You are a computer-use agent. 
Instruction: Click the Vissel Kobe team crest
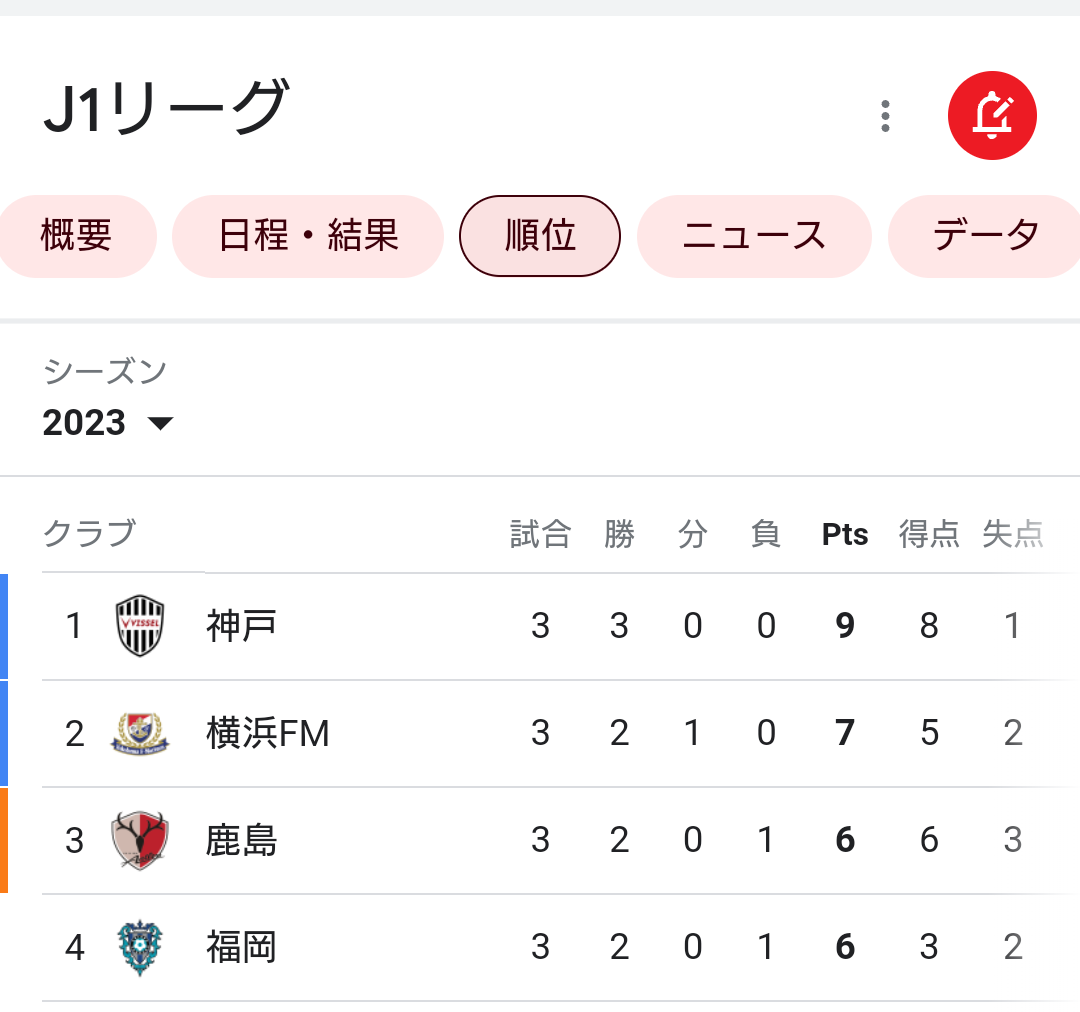click(140, 626)
